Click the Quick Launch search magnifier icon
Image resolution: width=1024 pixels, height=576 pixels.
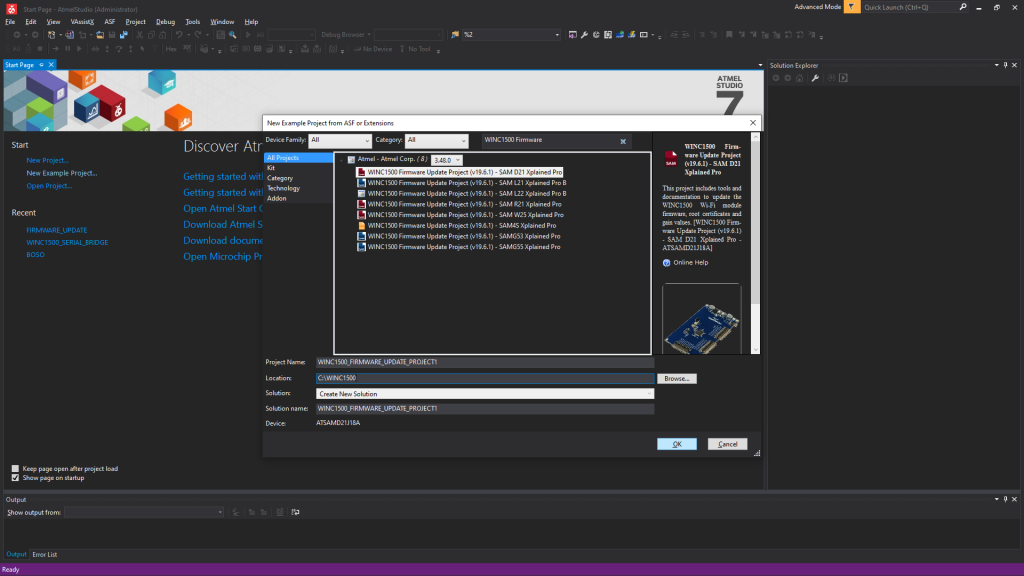963,7
